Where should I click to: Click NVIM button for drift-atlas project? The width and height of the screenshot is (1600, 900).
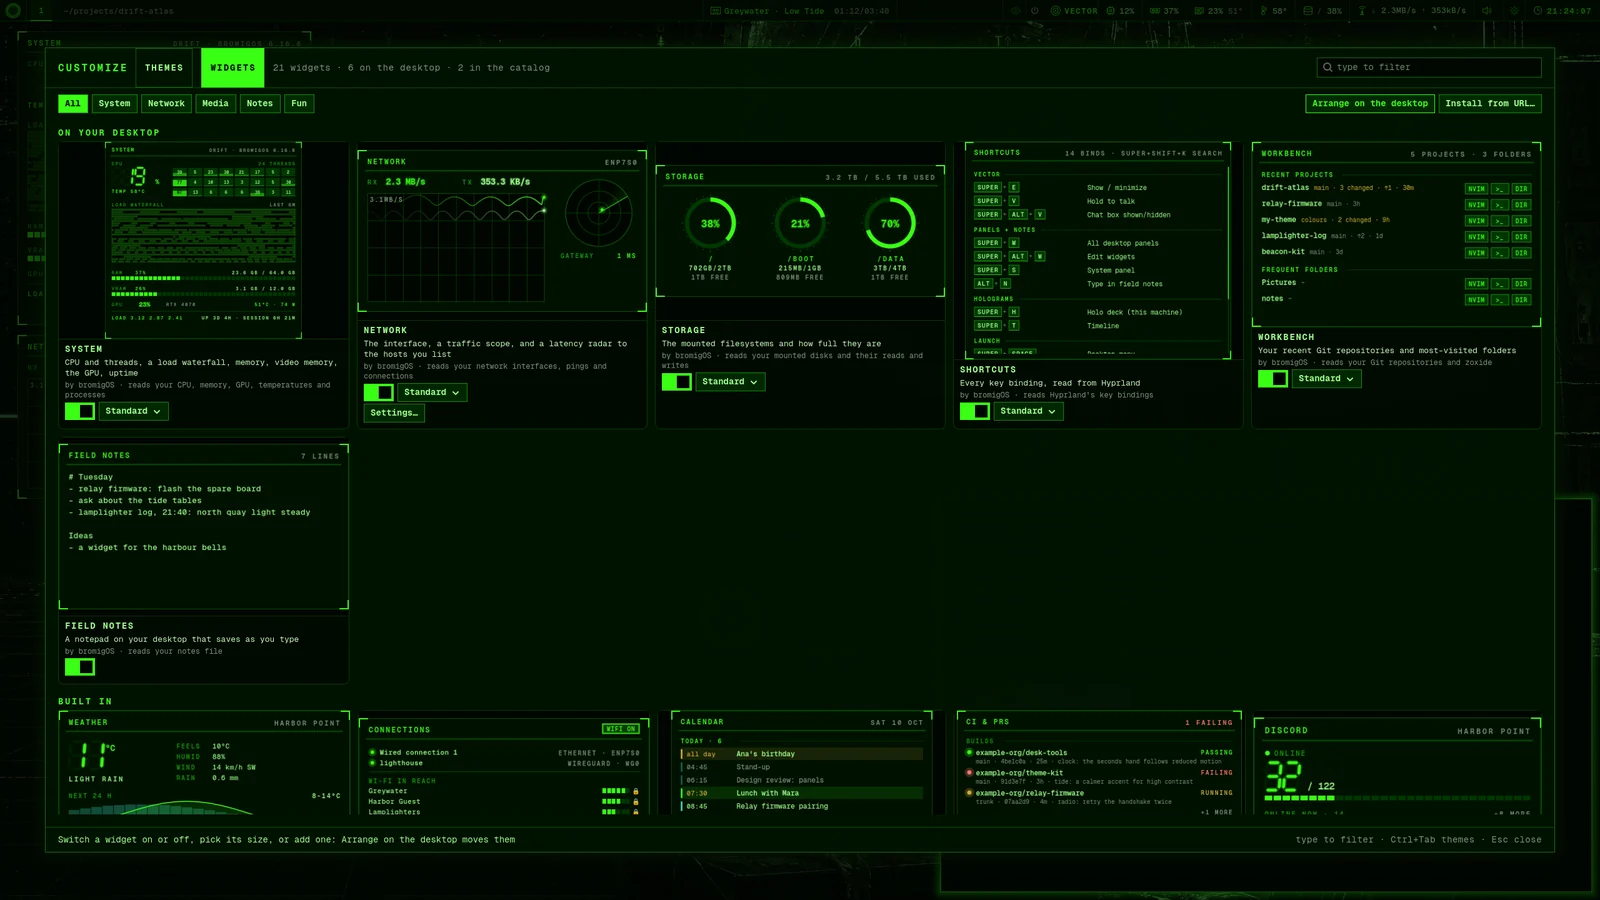tap(1476, 189)
